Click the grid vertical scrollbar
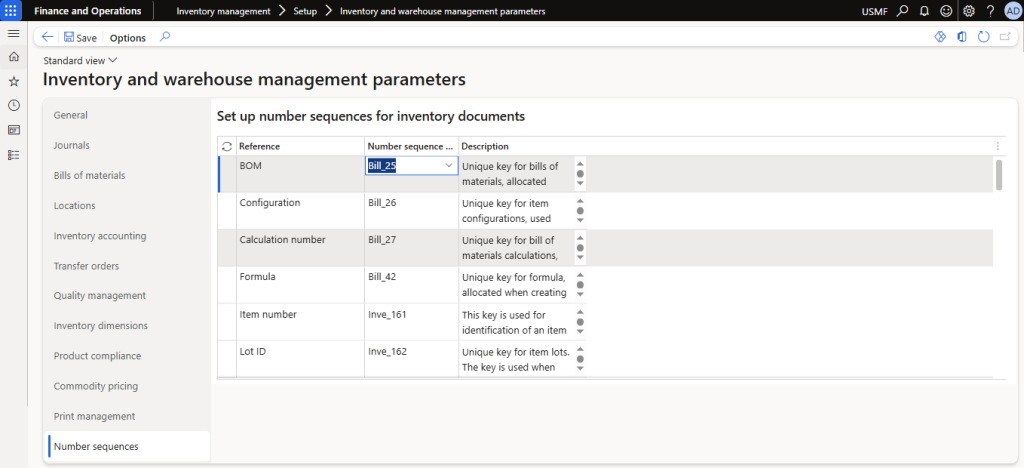 pyautogui.click(x=998, y=174)
